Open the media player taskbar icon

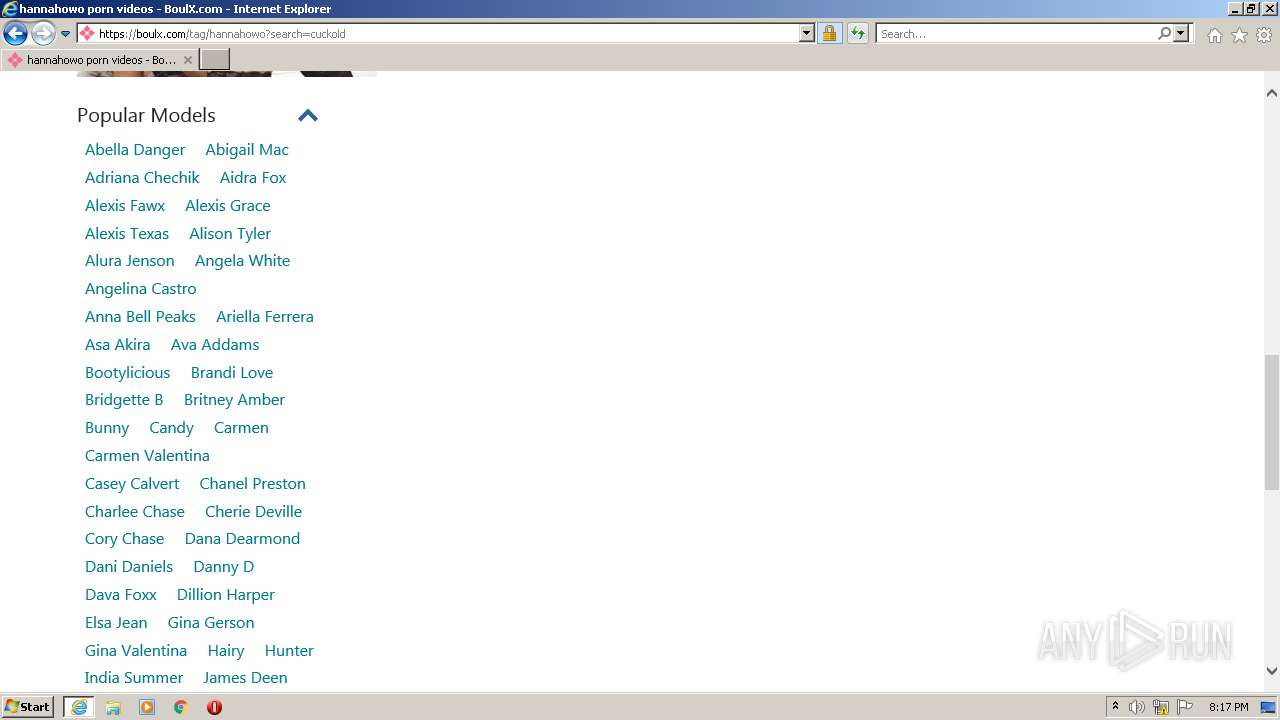(147, 707)
